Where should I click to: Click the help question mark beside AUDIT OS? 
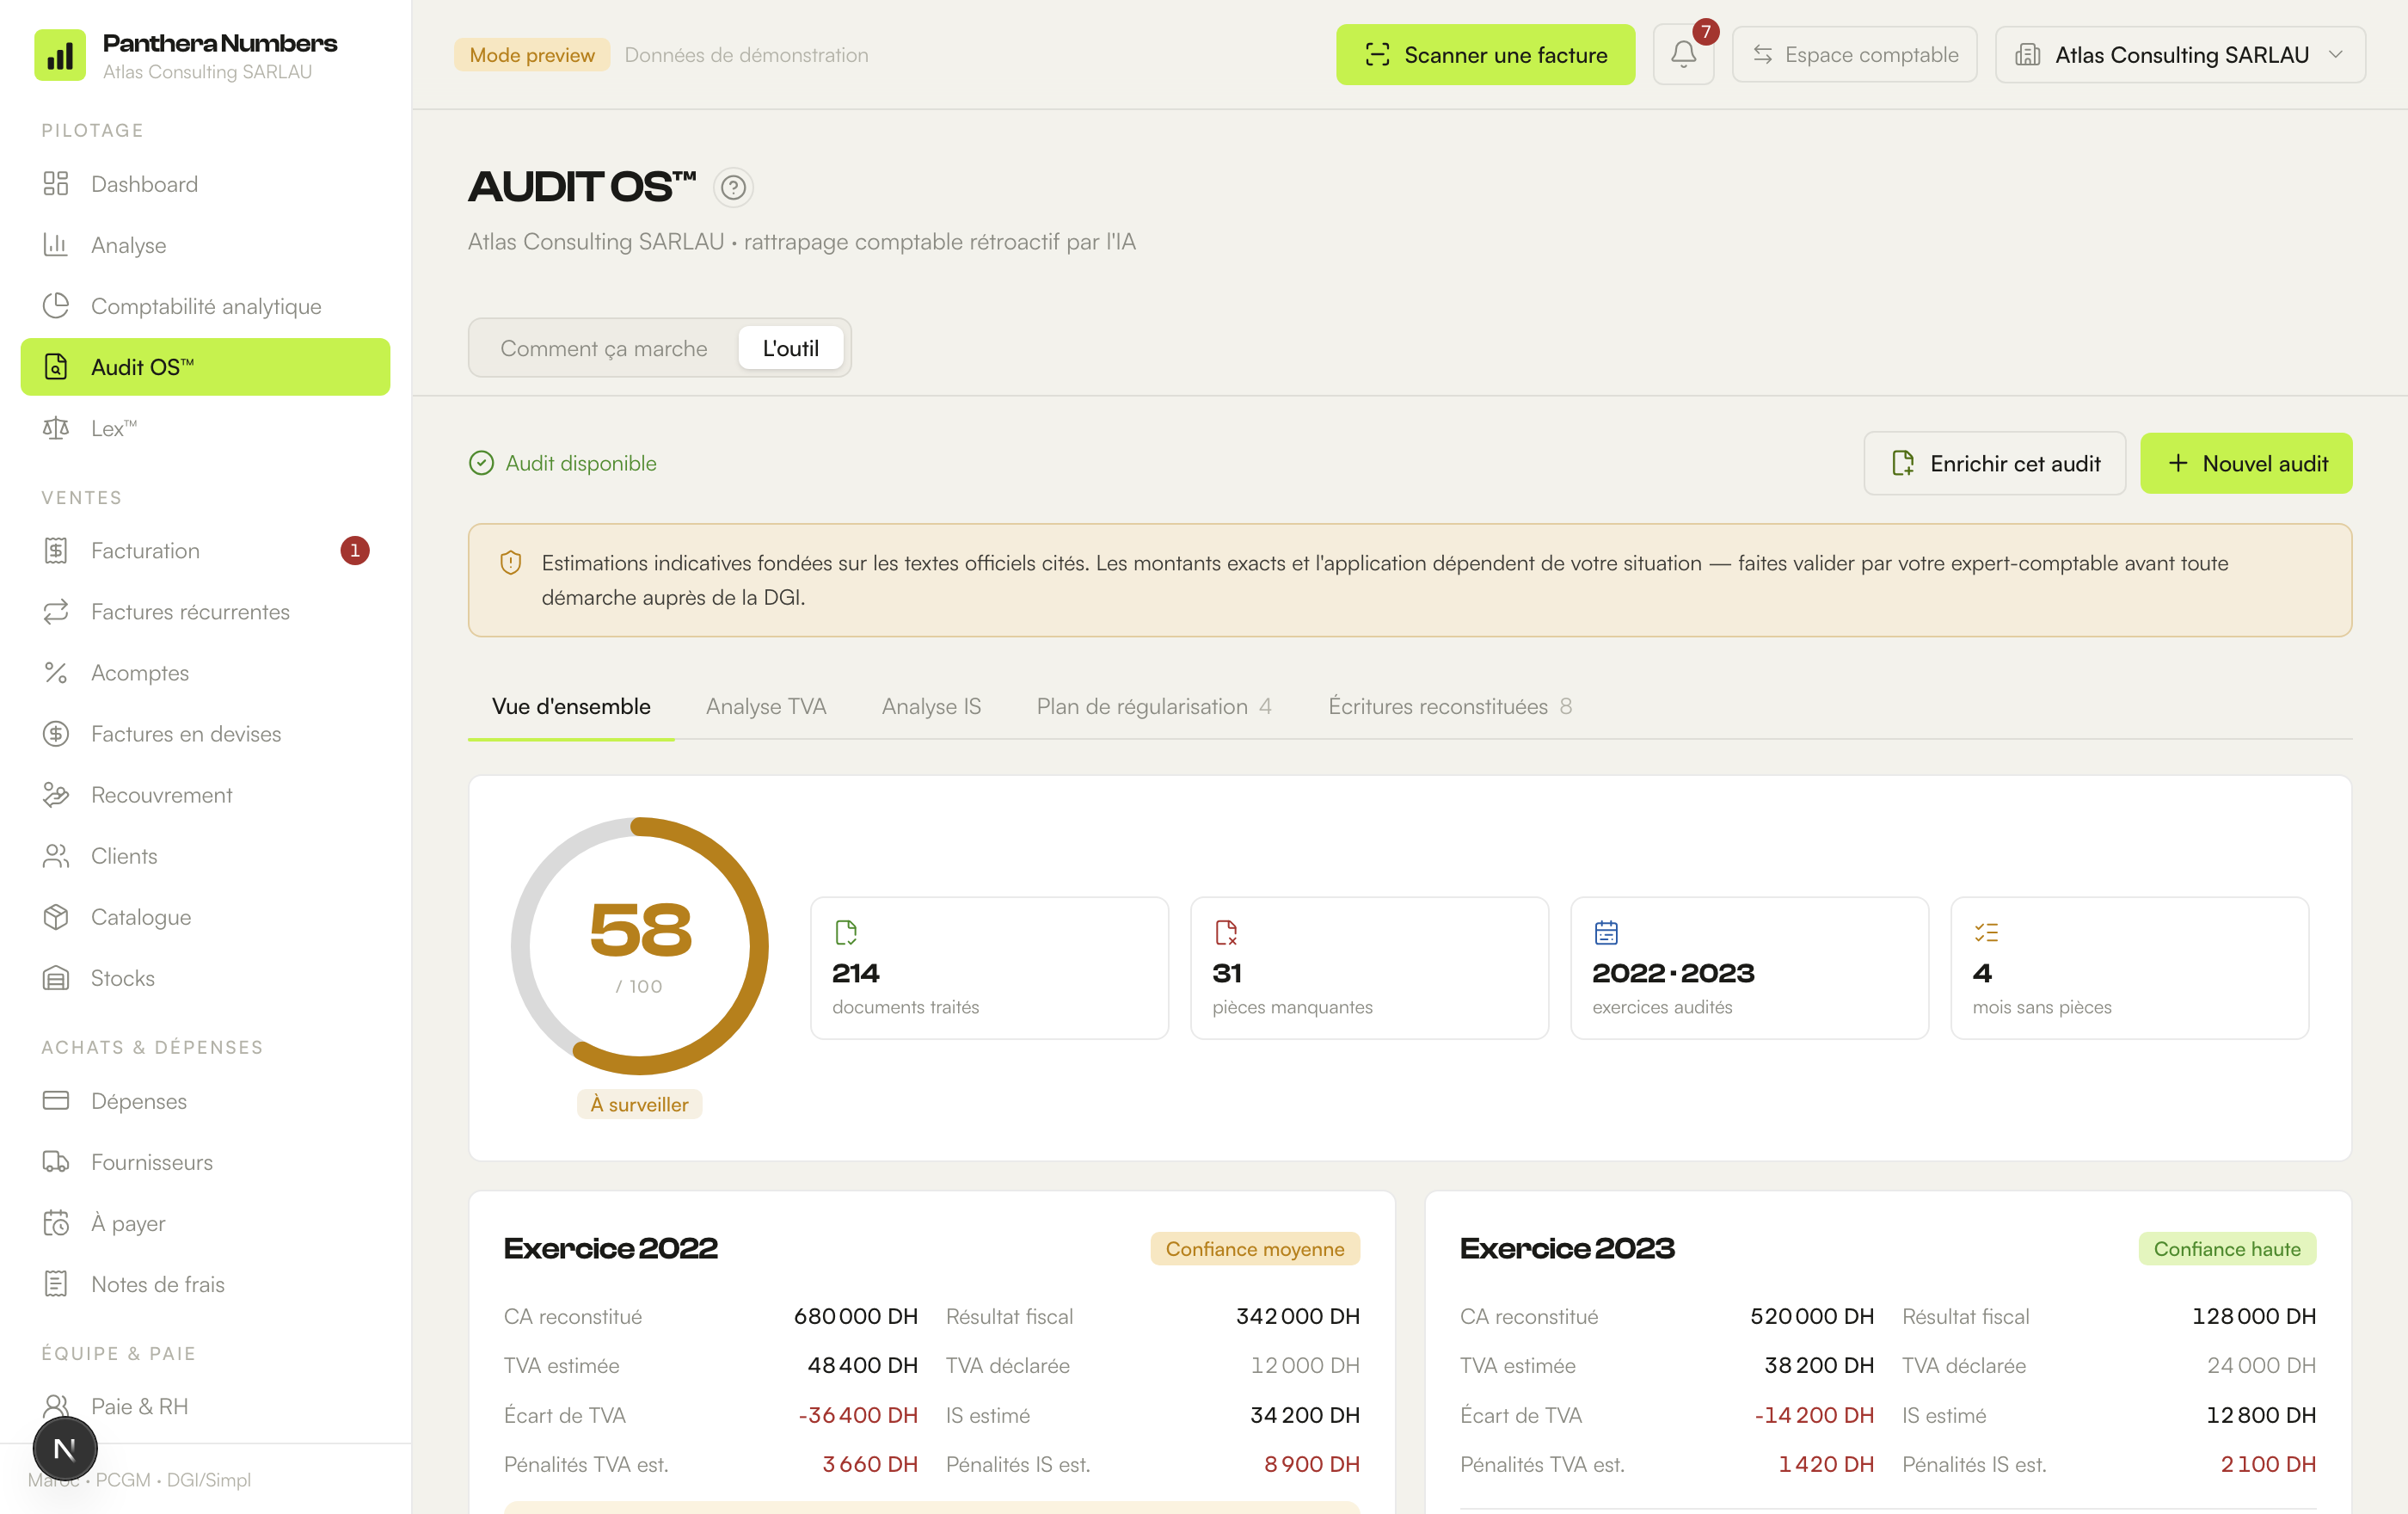tap(733, 188)
